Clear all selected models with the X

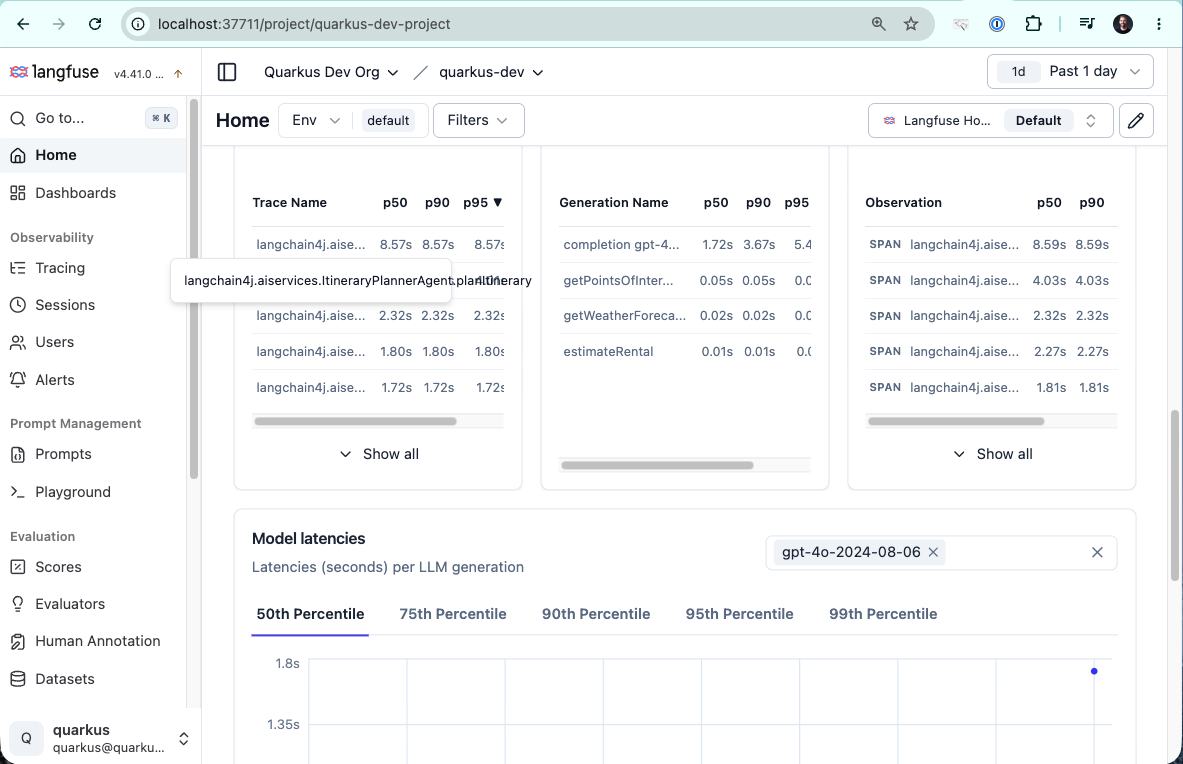coord(1097,553)
